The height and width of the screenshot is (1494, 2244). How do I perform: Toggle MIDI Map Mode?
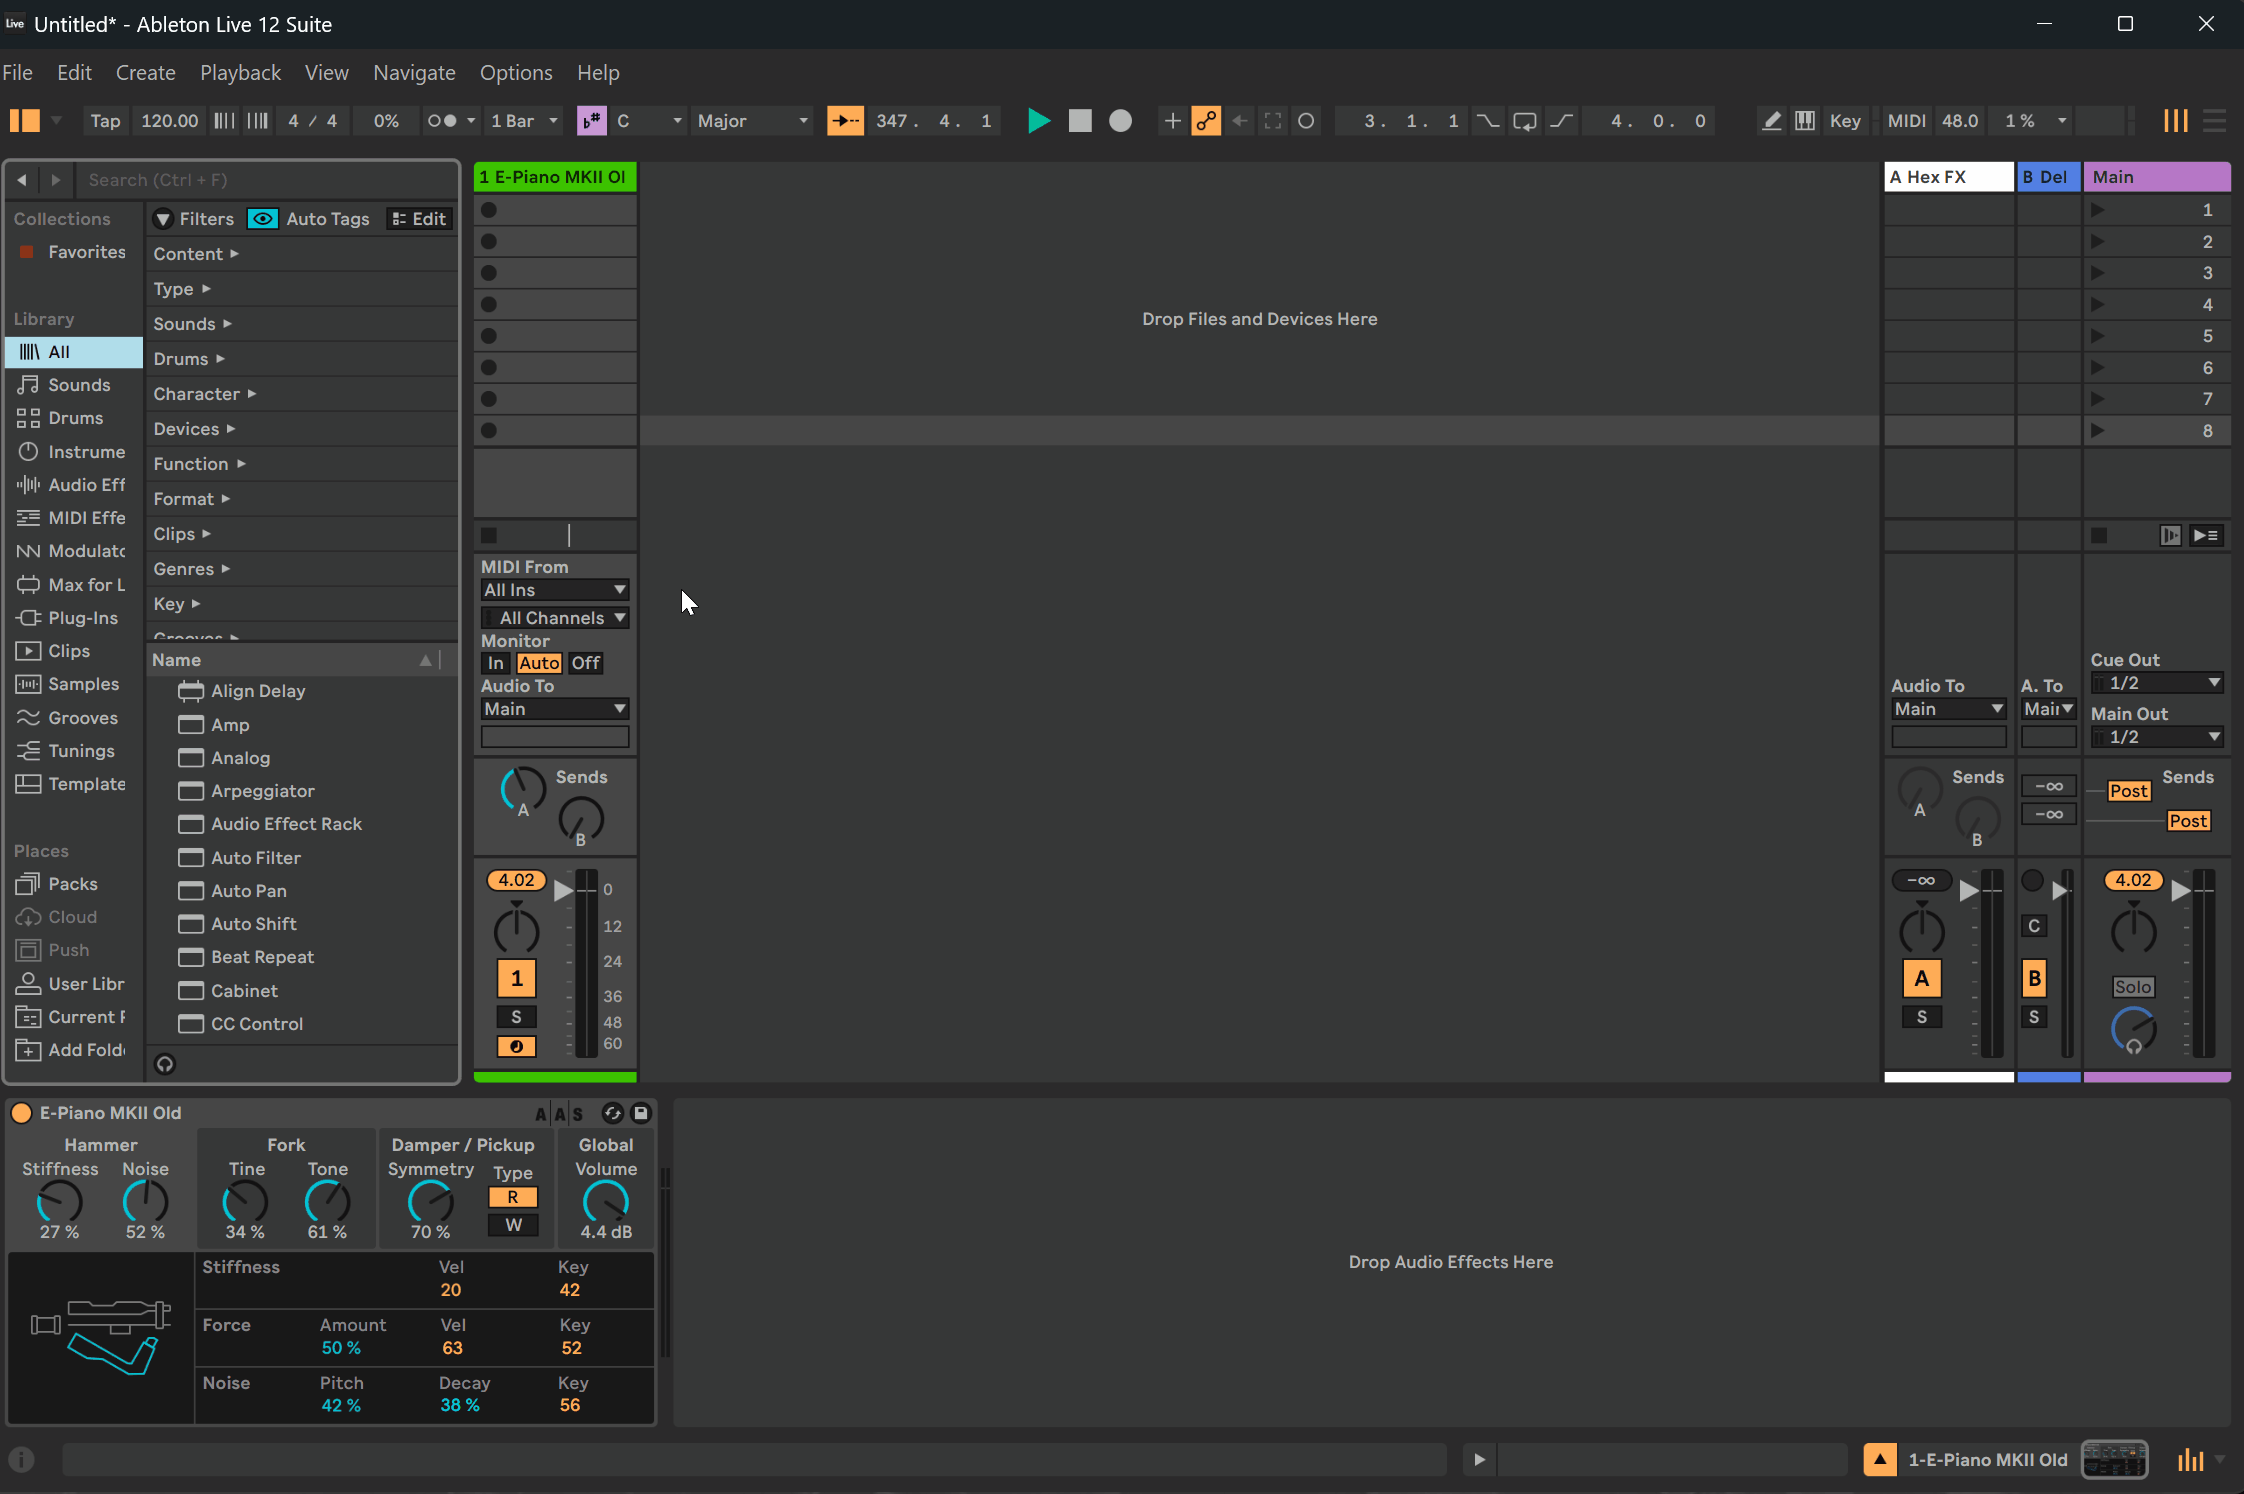[x=1906, y=121]
